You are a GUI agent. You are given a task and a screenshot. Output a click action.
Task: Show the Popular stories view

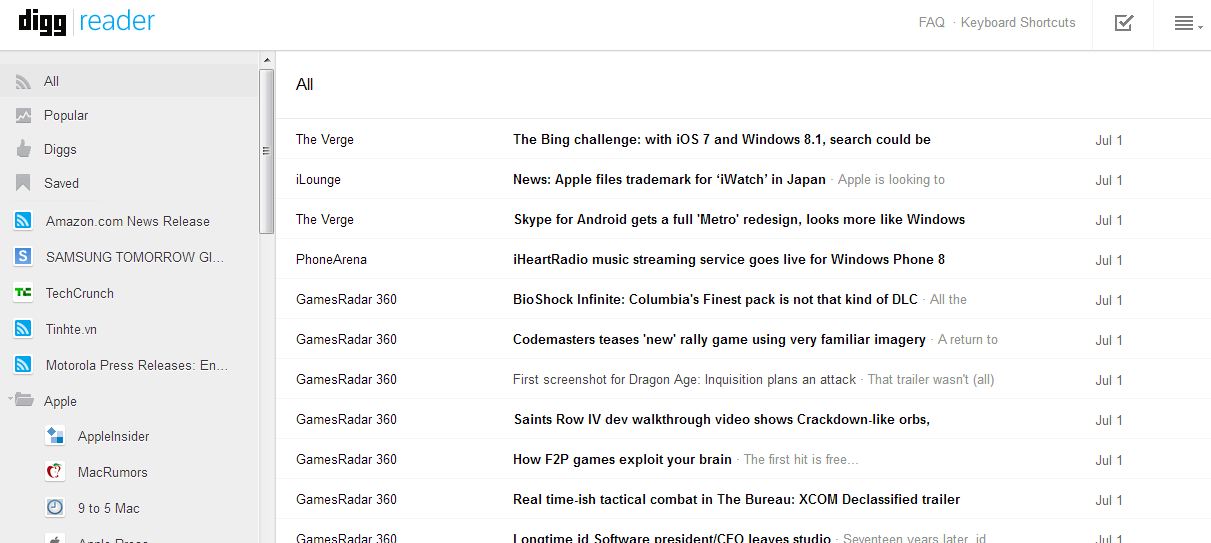coord(66,115)
